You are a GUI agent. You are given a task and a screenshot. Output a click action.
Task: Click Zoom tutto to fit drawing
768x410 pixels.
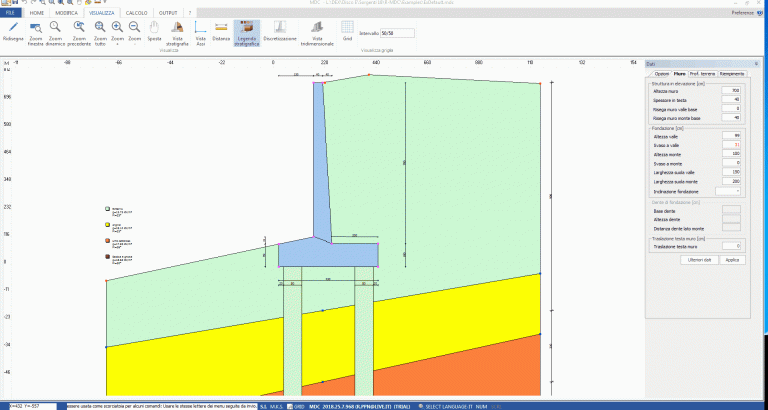click(100, 31)
